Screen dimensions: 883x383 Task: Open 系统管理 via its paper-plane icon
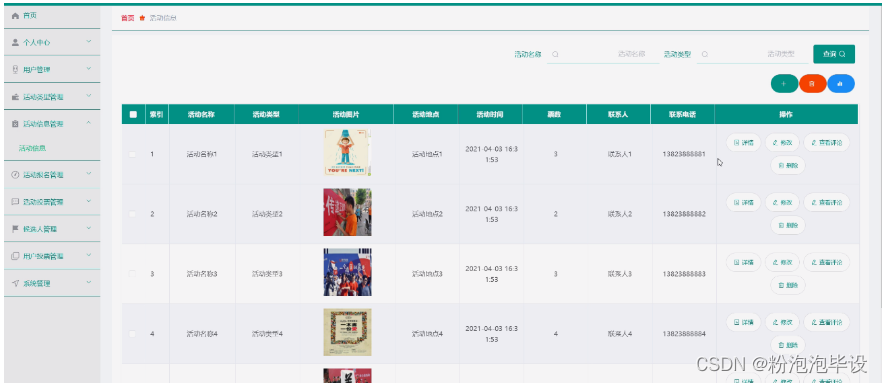point(15,283)
